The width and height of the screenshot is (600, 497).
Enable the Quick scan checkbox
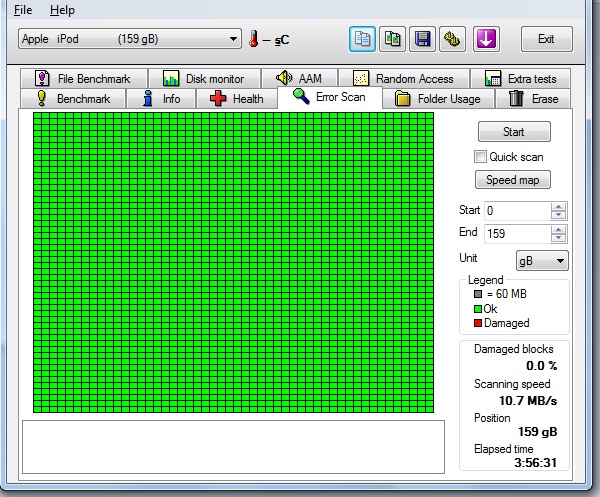481,157
